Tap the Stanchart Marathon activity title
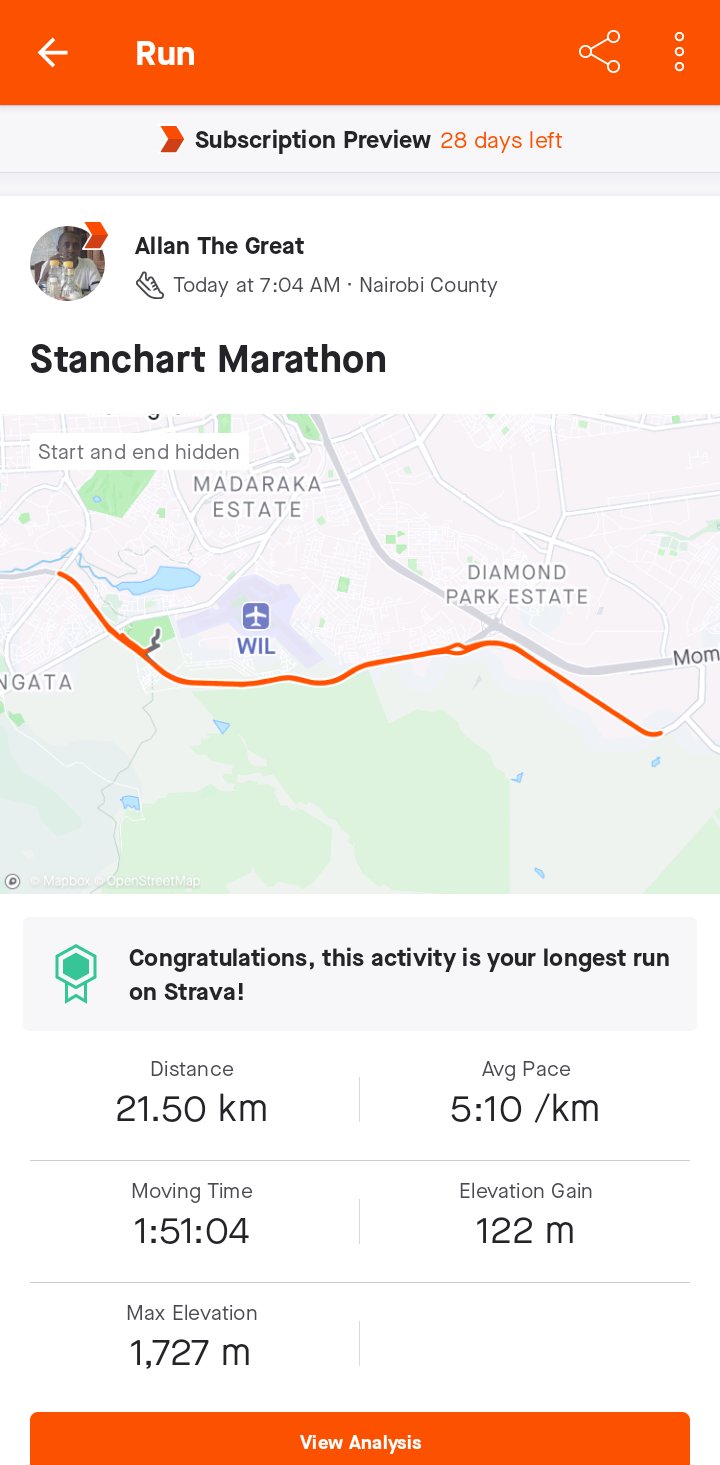Screen dimensions: 720x1465 [208, 359]
